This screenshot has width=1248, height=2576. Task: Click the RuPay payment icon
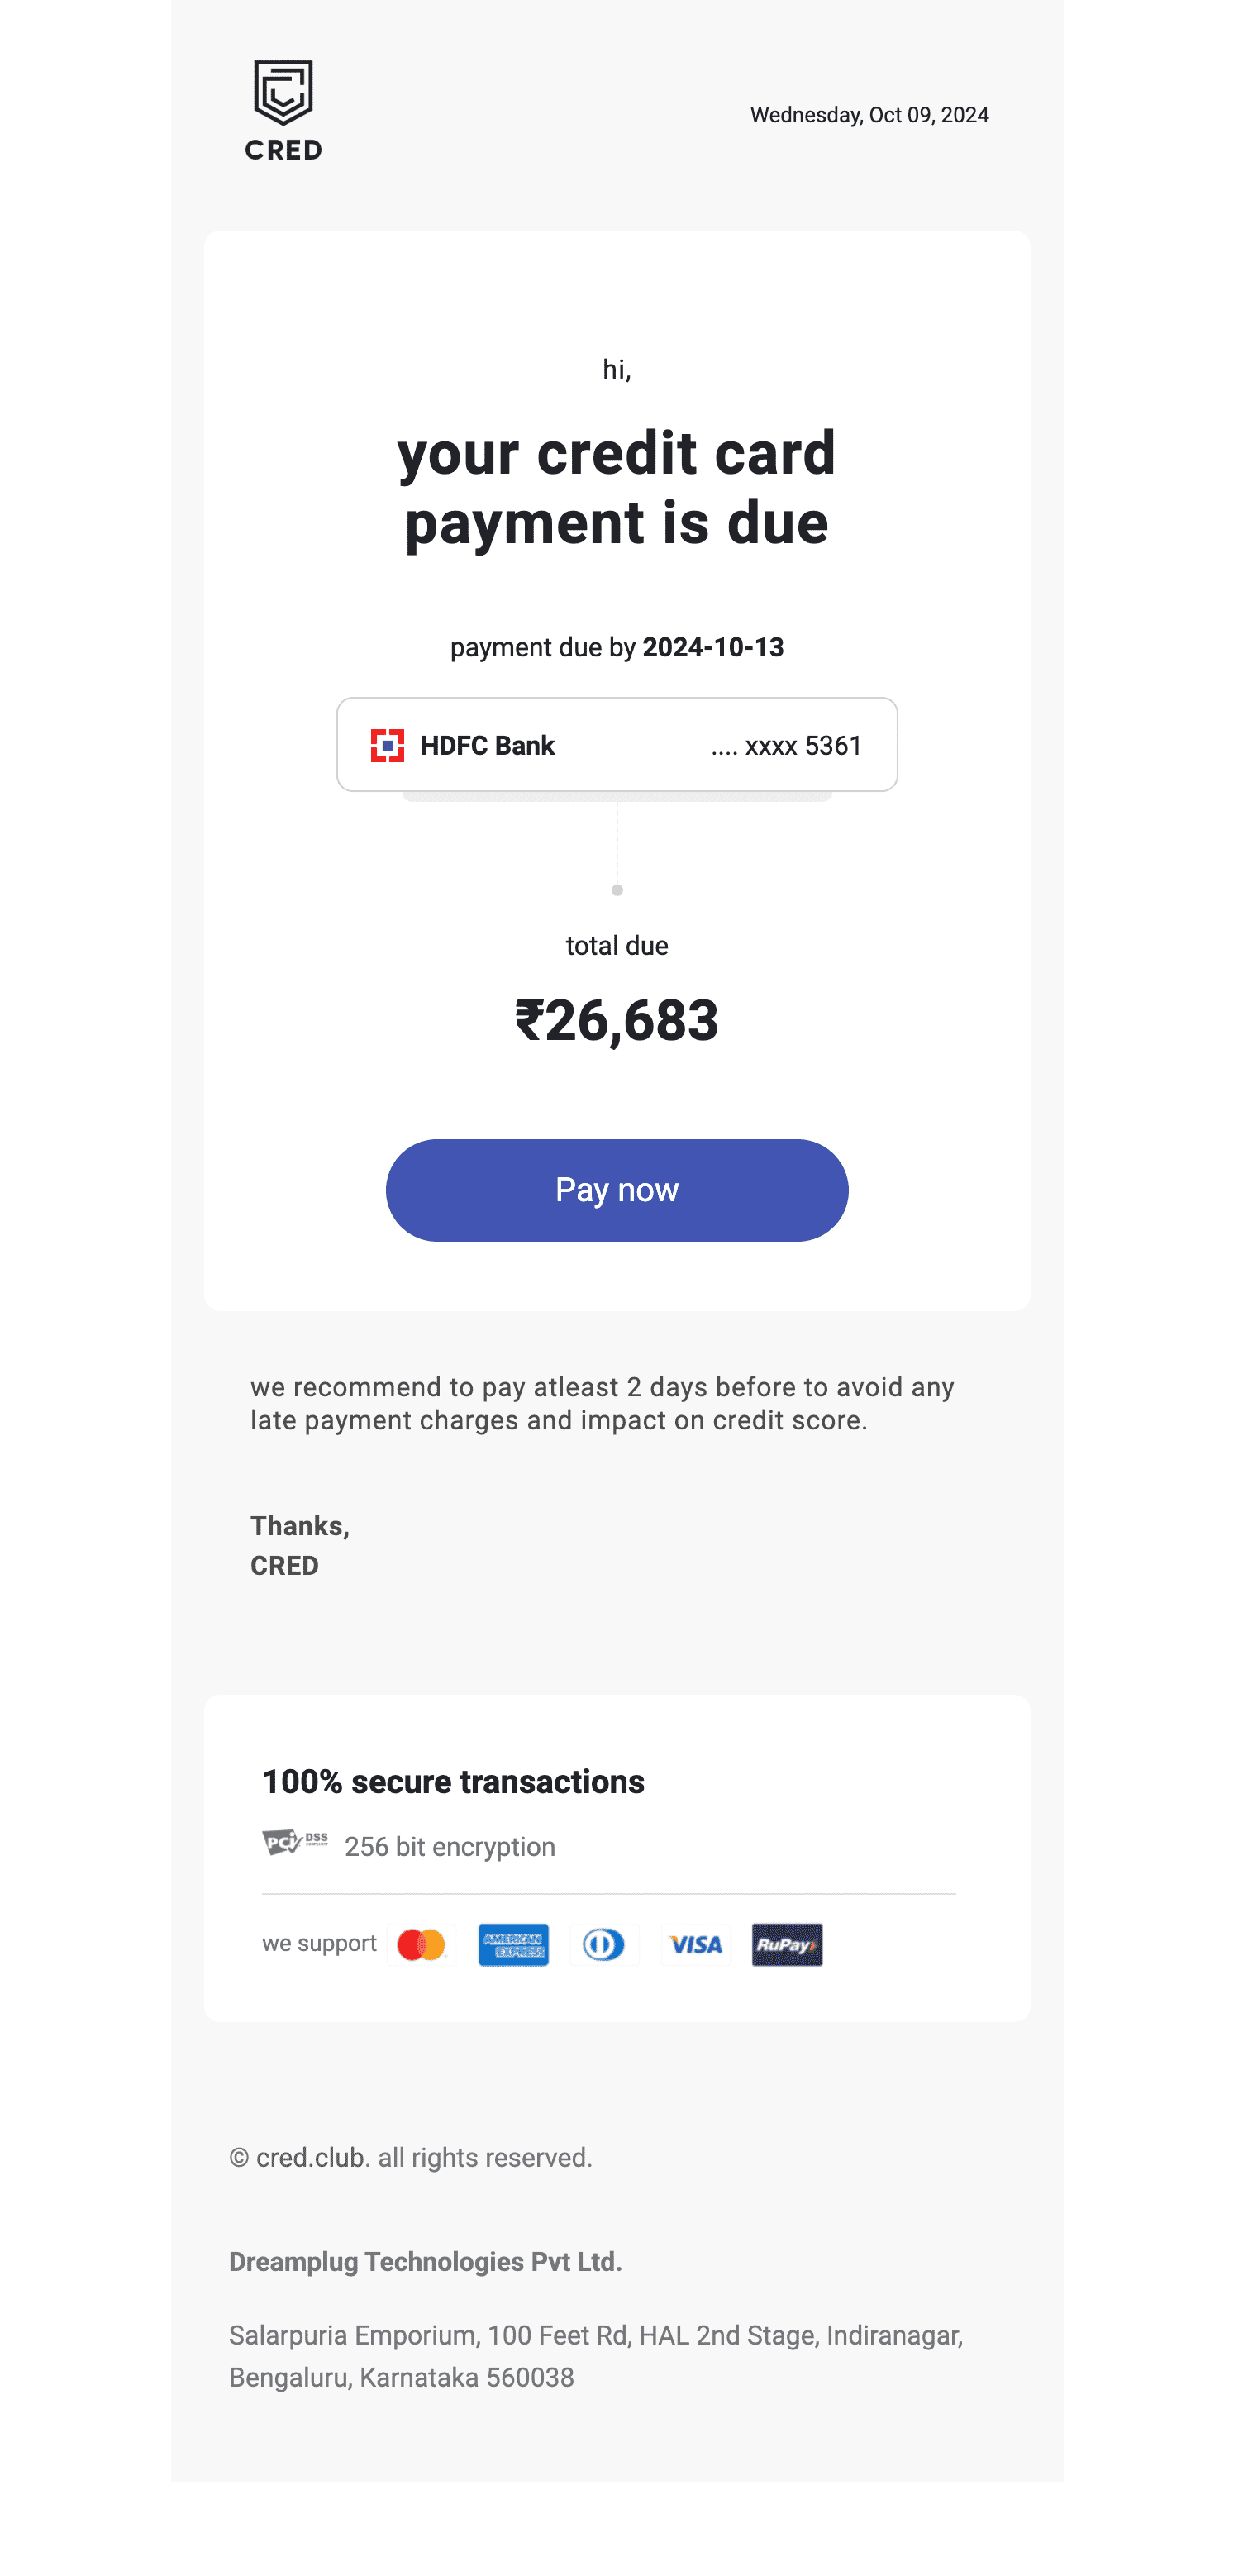click(787, 1943)
